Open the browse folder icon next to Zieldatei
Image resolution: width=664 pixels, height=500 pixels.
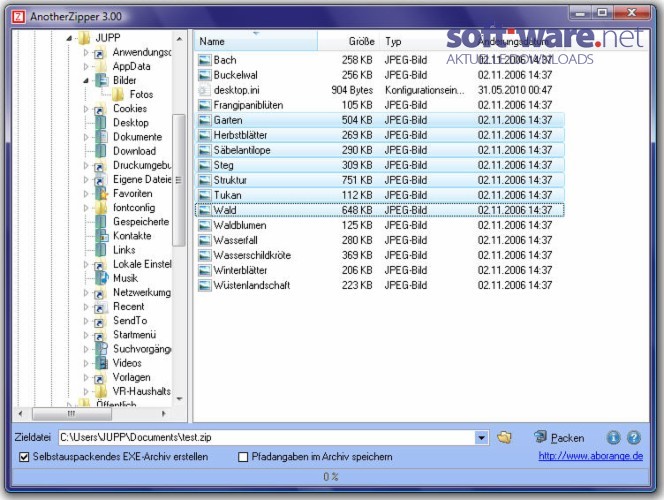(504, 437)
